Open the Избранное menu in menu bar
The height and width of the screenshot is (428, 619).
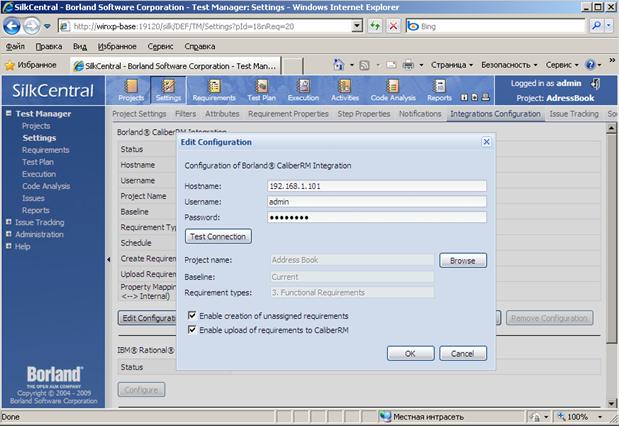(117, 47)
